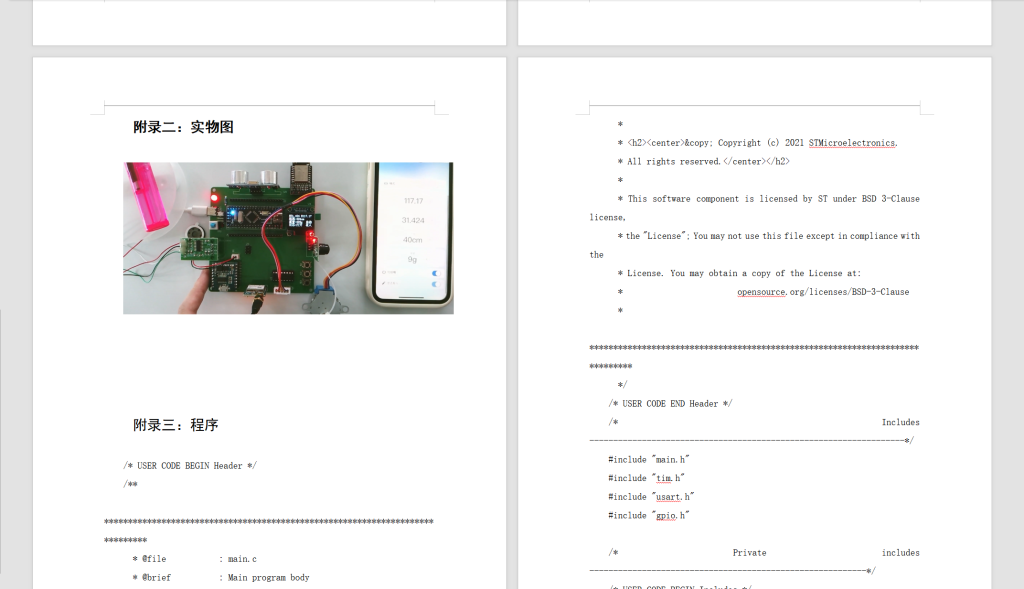Click the phone screen in the photo
Screen dimensions: 1024x589
[x=412, y=233]
